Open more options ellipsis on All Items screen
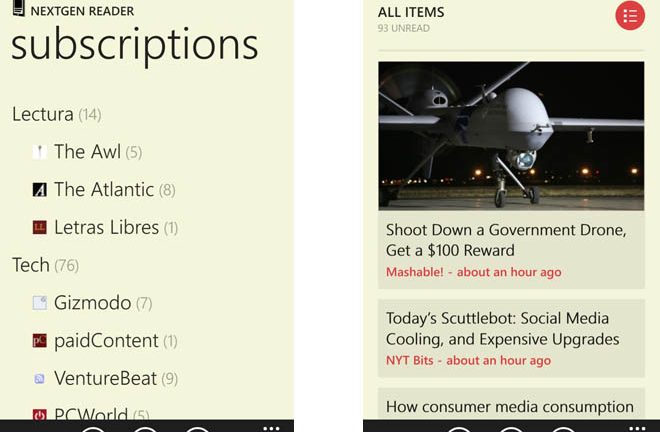Screen dimensions: 660x432 point(636,426)
